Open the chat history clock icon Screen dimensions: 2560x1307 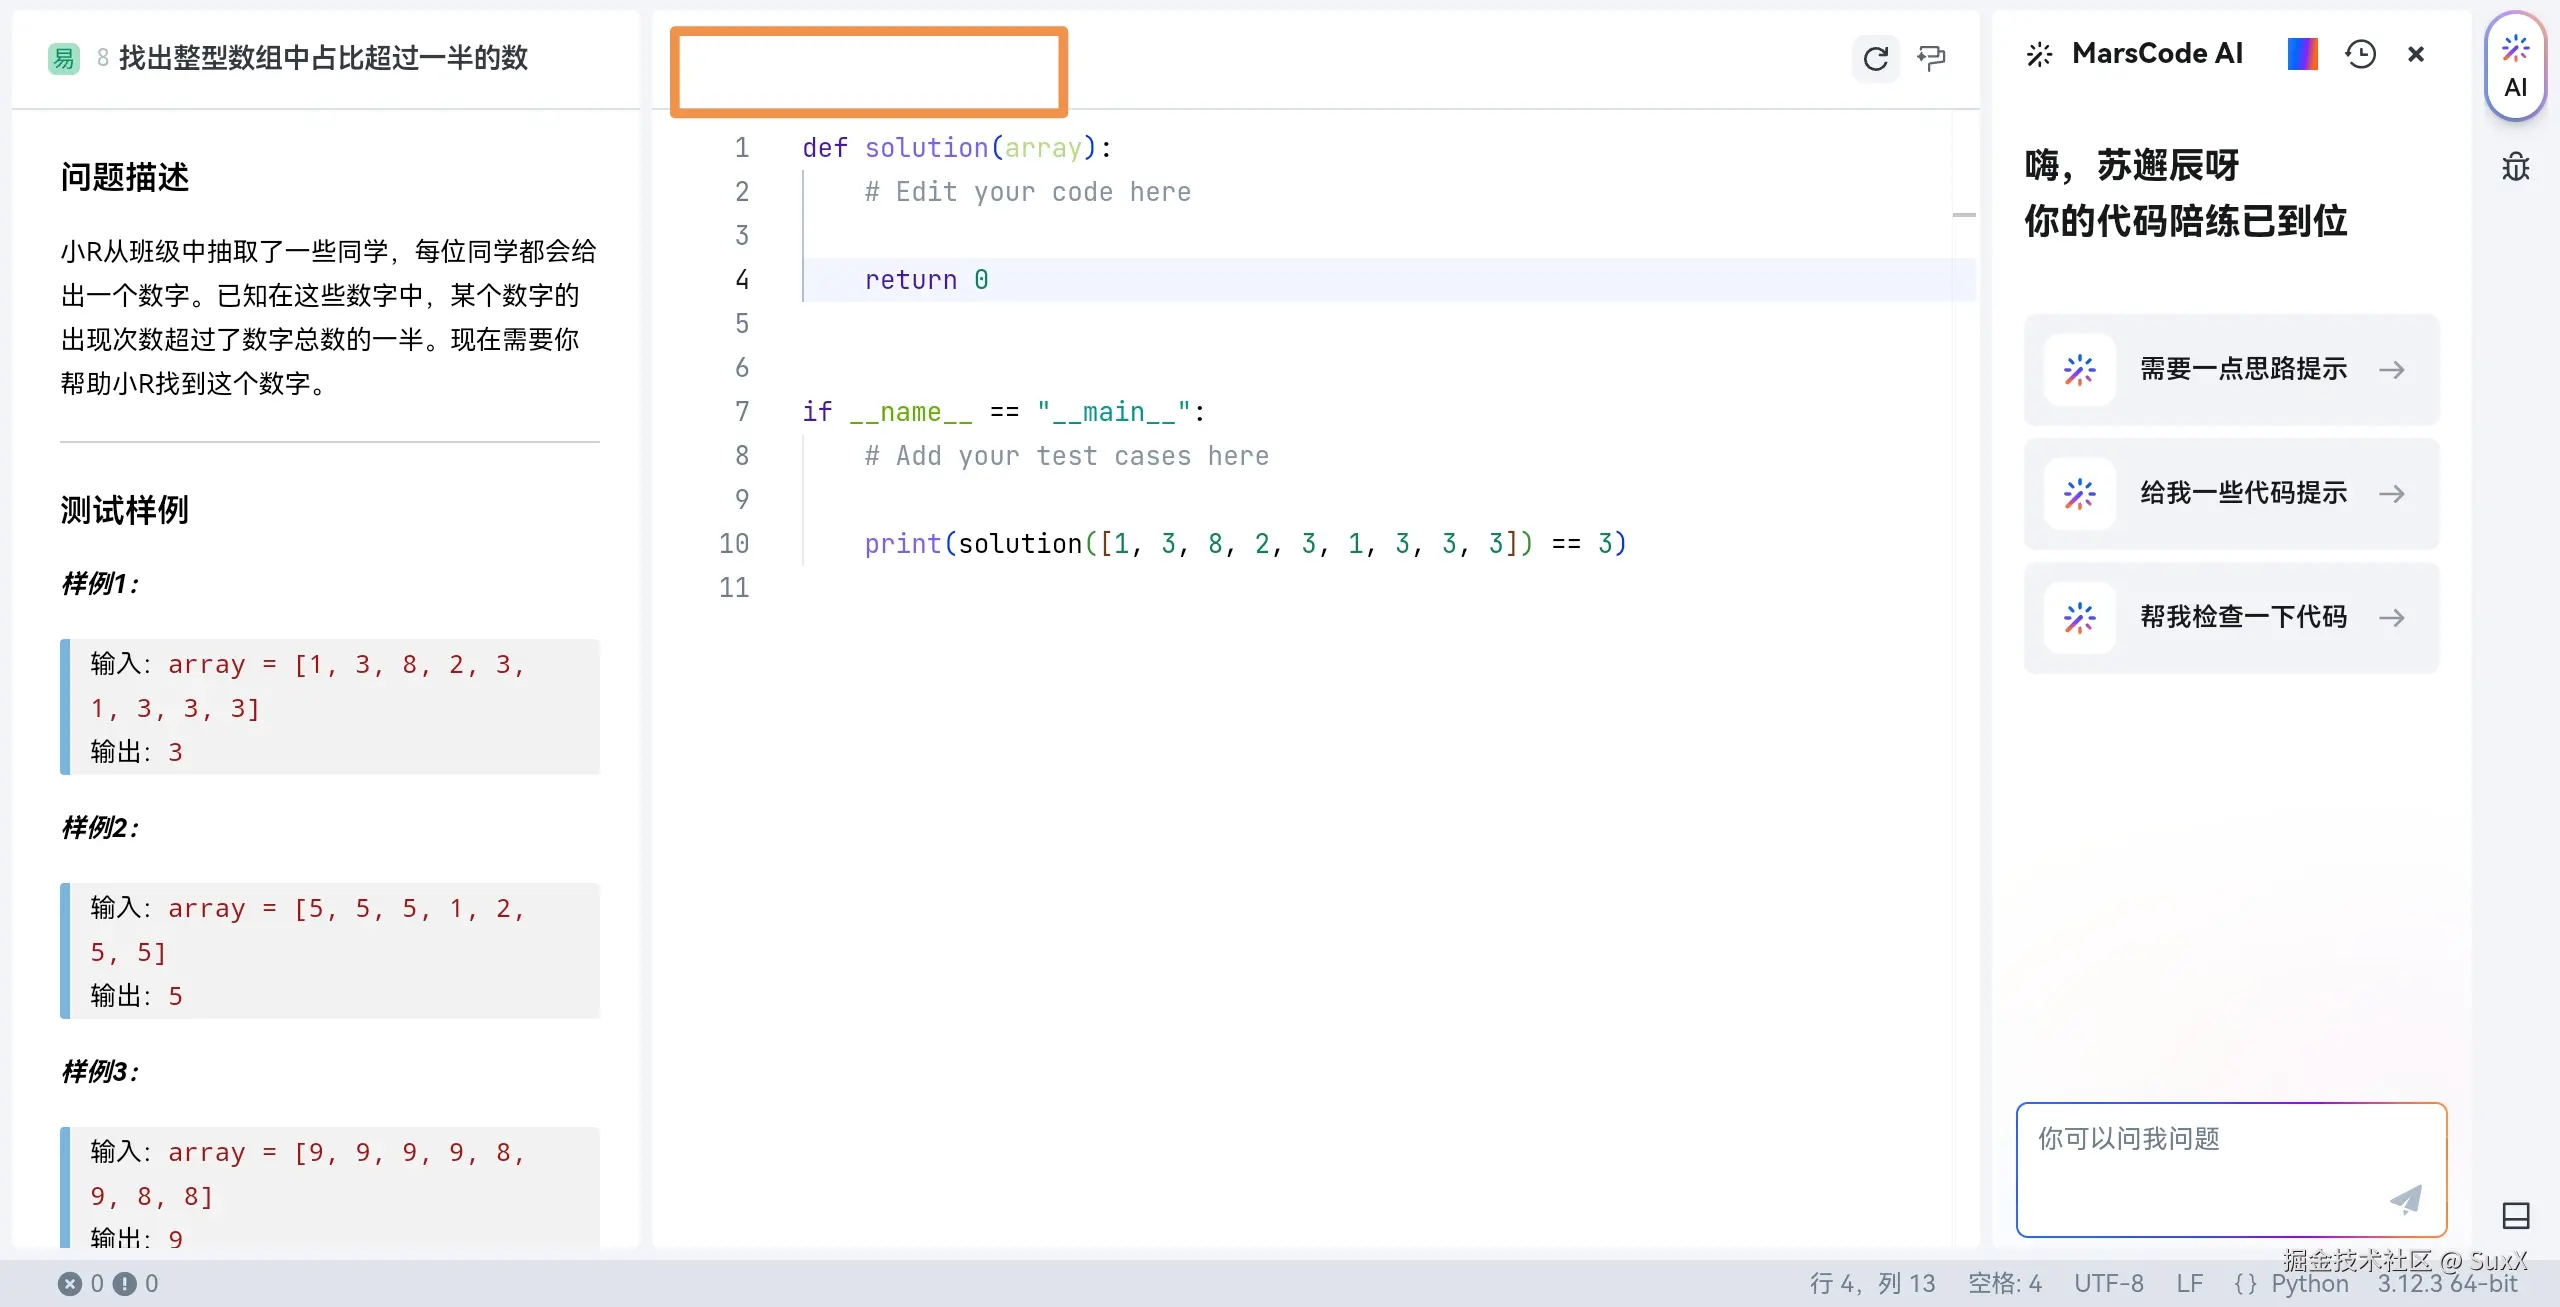pyautogui.click(x=2360, y=54)
